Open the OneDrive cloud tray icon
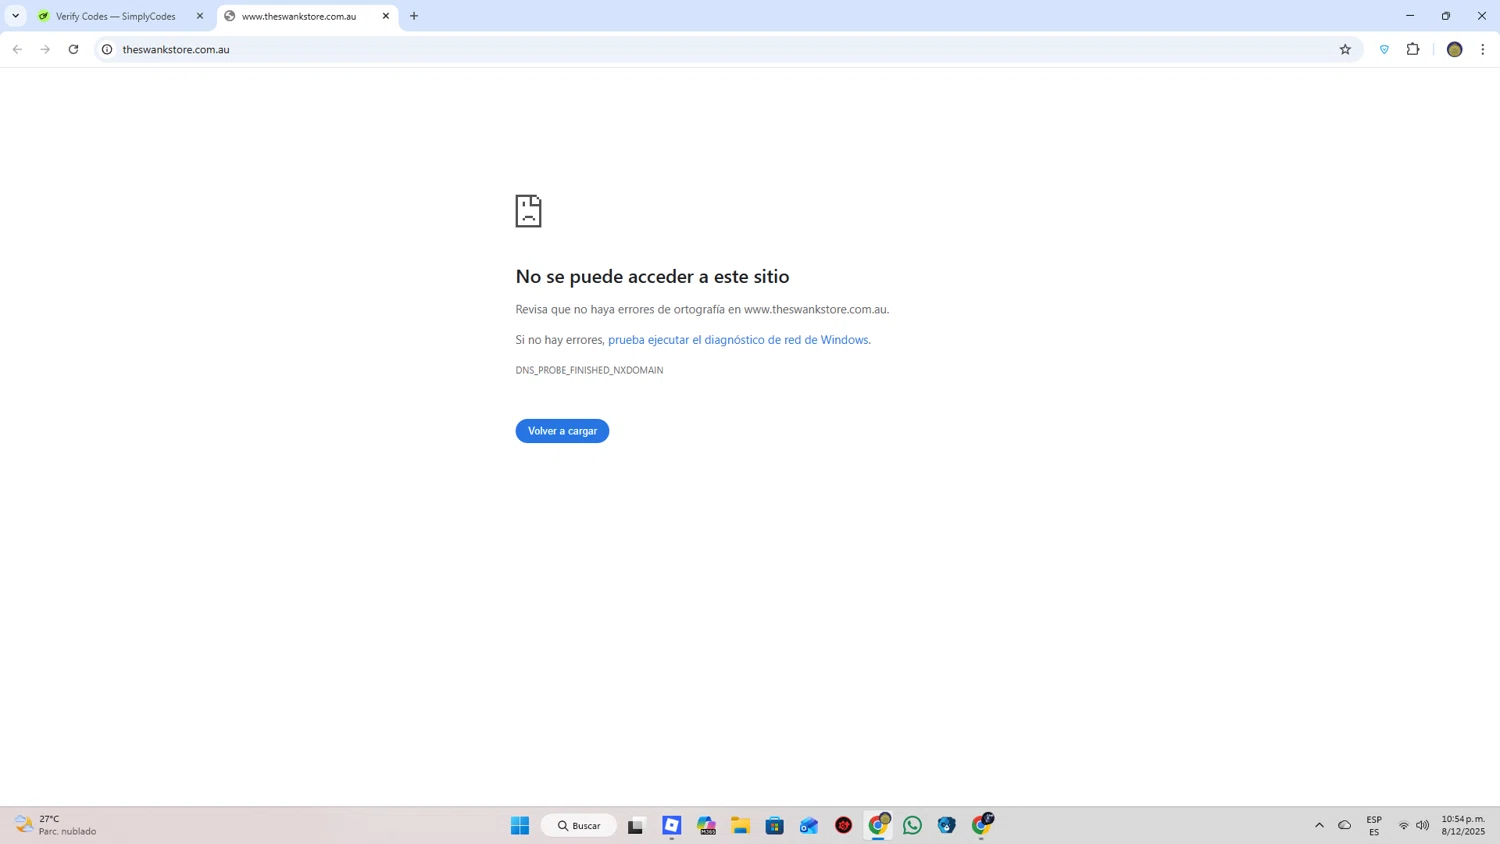 1345,825
